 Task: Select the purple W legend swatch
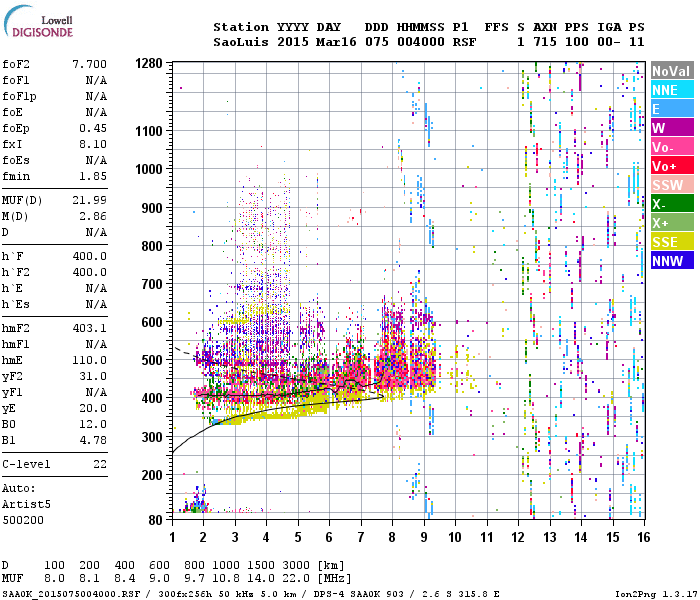point(672,128)
